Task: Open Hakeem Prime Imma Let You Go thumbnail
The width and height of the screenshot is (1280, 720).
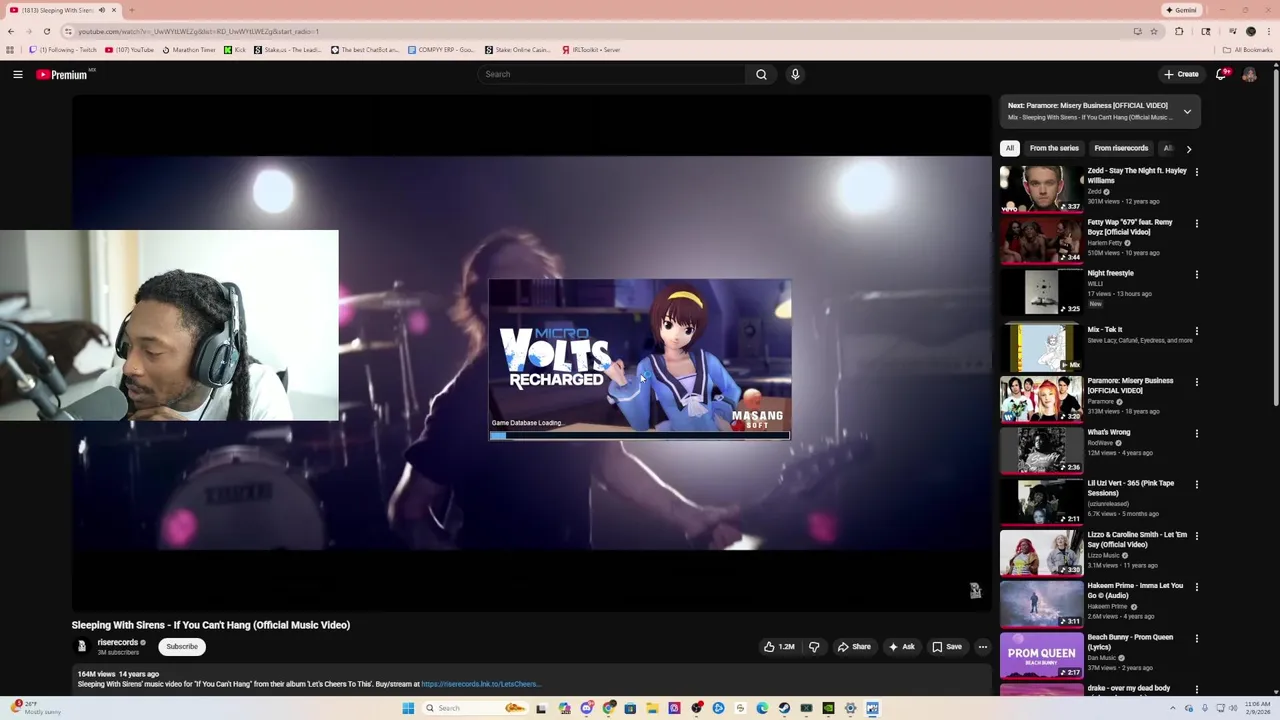Action: pos(1041,604)
